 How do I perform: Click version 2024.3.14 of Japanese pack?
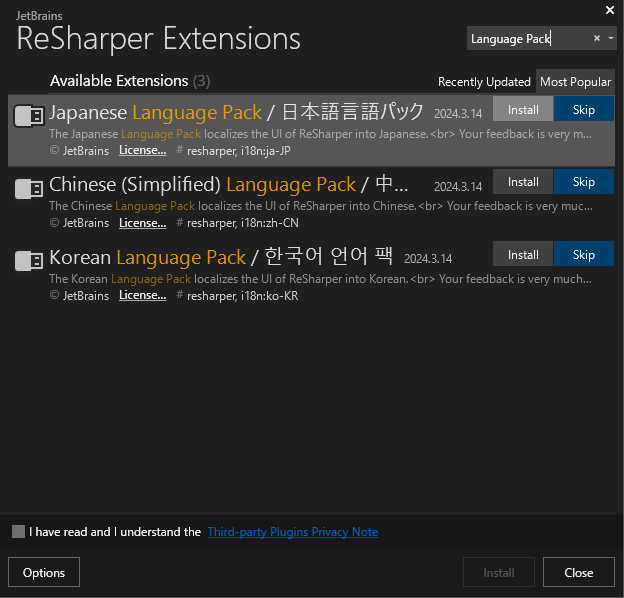click(458, 114)
